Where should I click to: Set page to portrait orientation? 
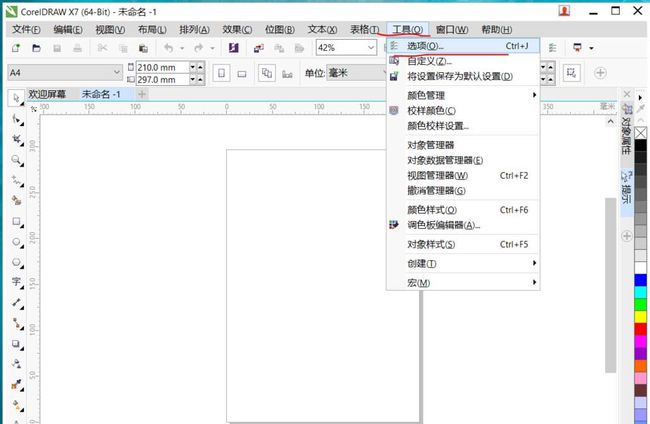[221, 73]
